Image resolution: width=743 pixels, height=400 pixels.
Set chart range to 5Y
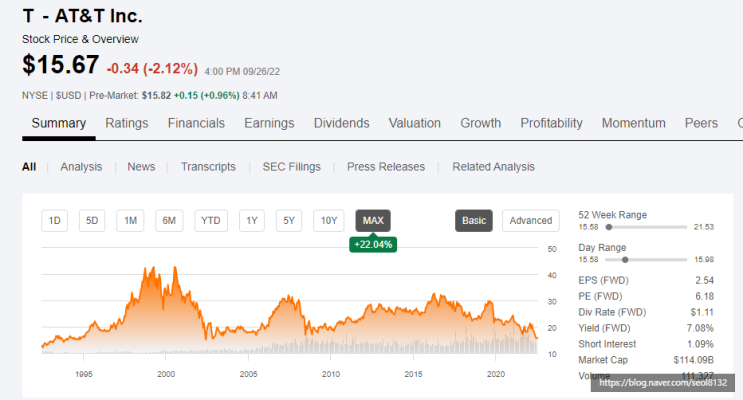click(289, 221)
